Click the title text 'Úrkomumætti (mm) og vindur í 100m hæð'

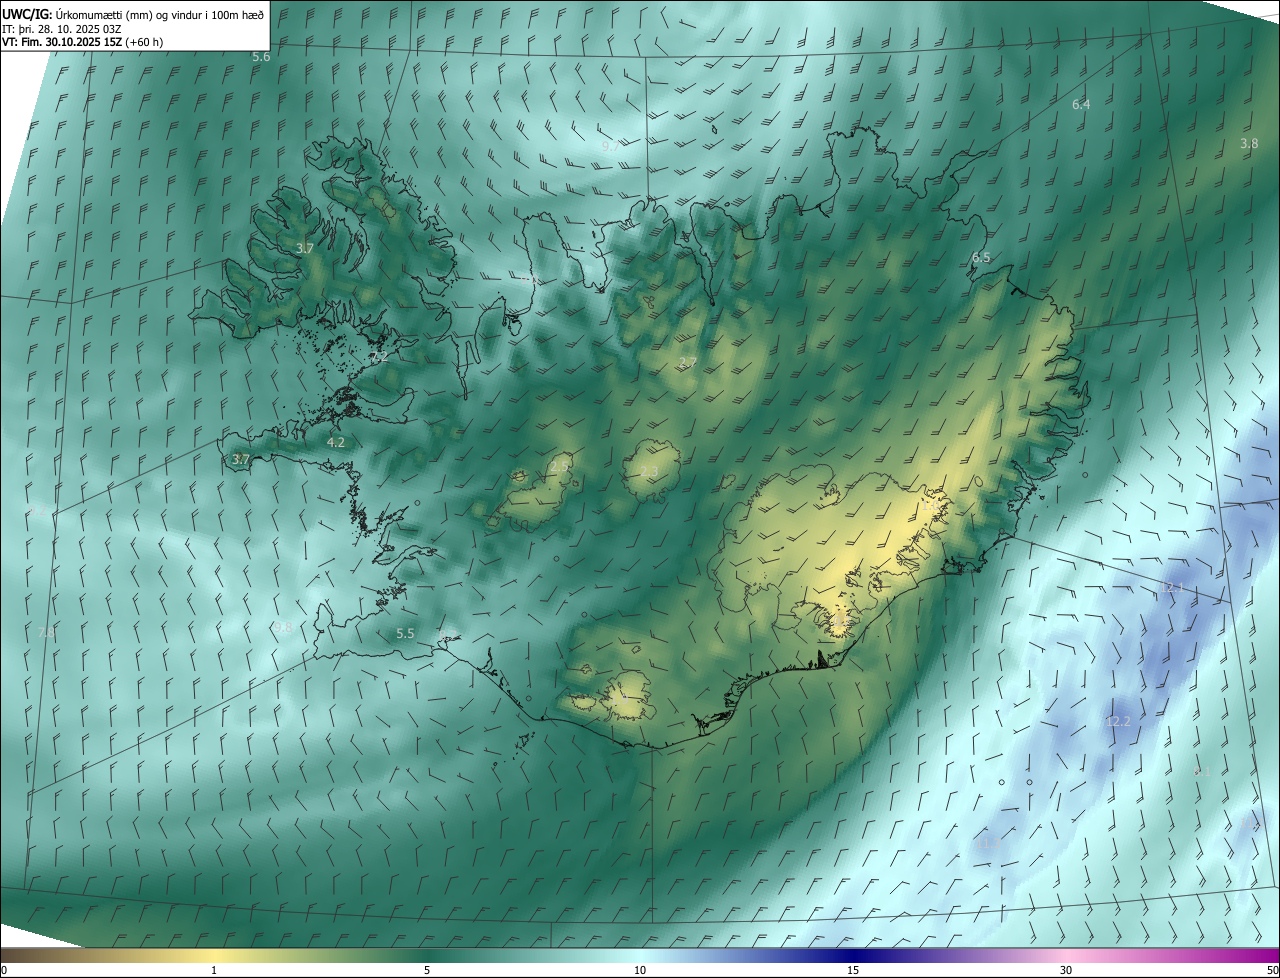pos(159,13)
